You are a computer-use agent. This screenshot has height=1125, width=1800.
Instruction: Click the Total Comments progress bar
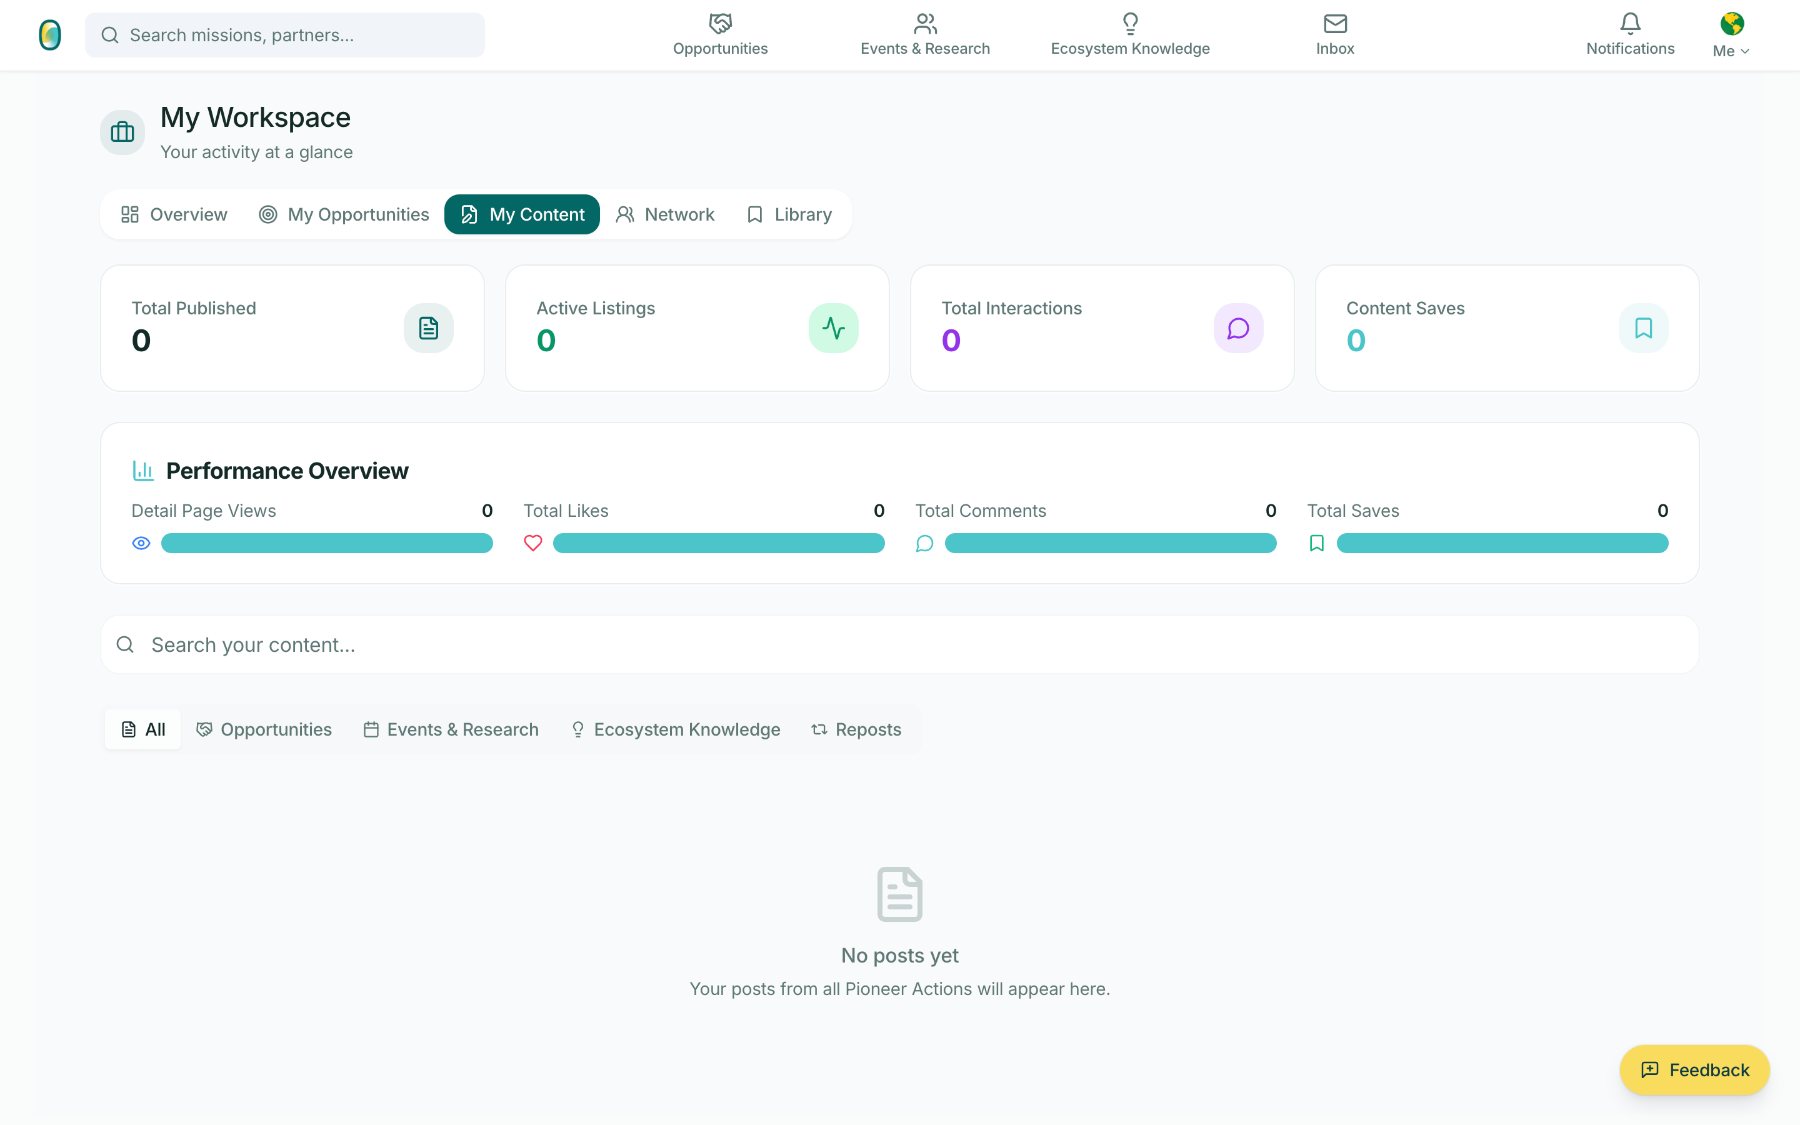[1111, 543]
